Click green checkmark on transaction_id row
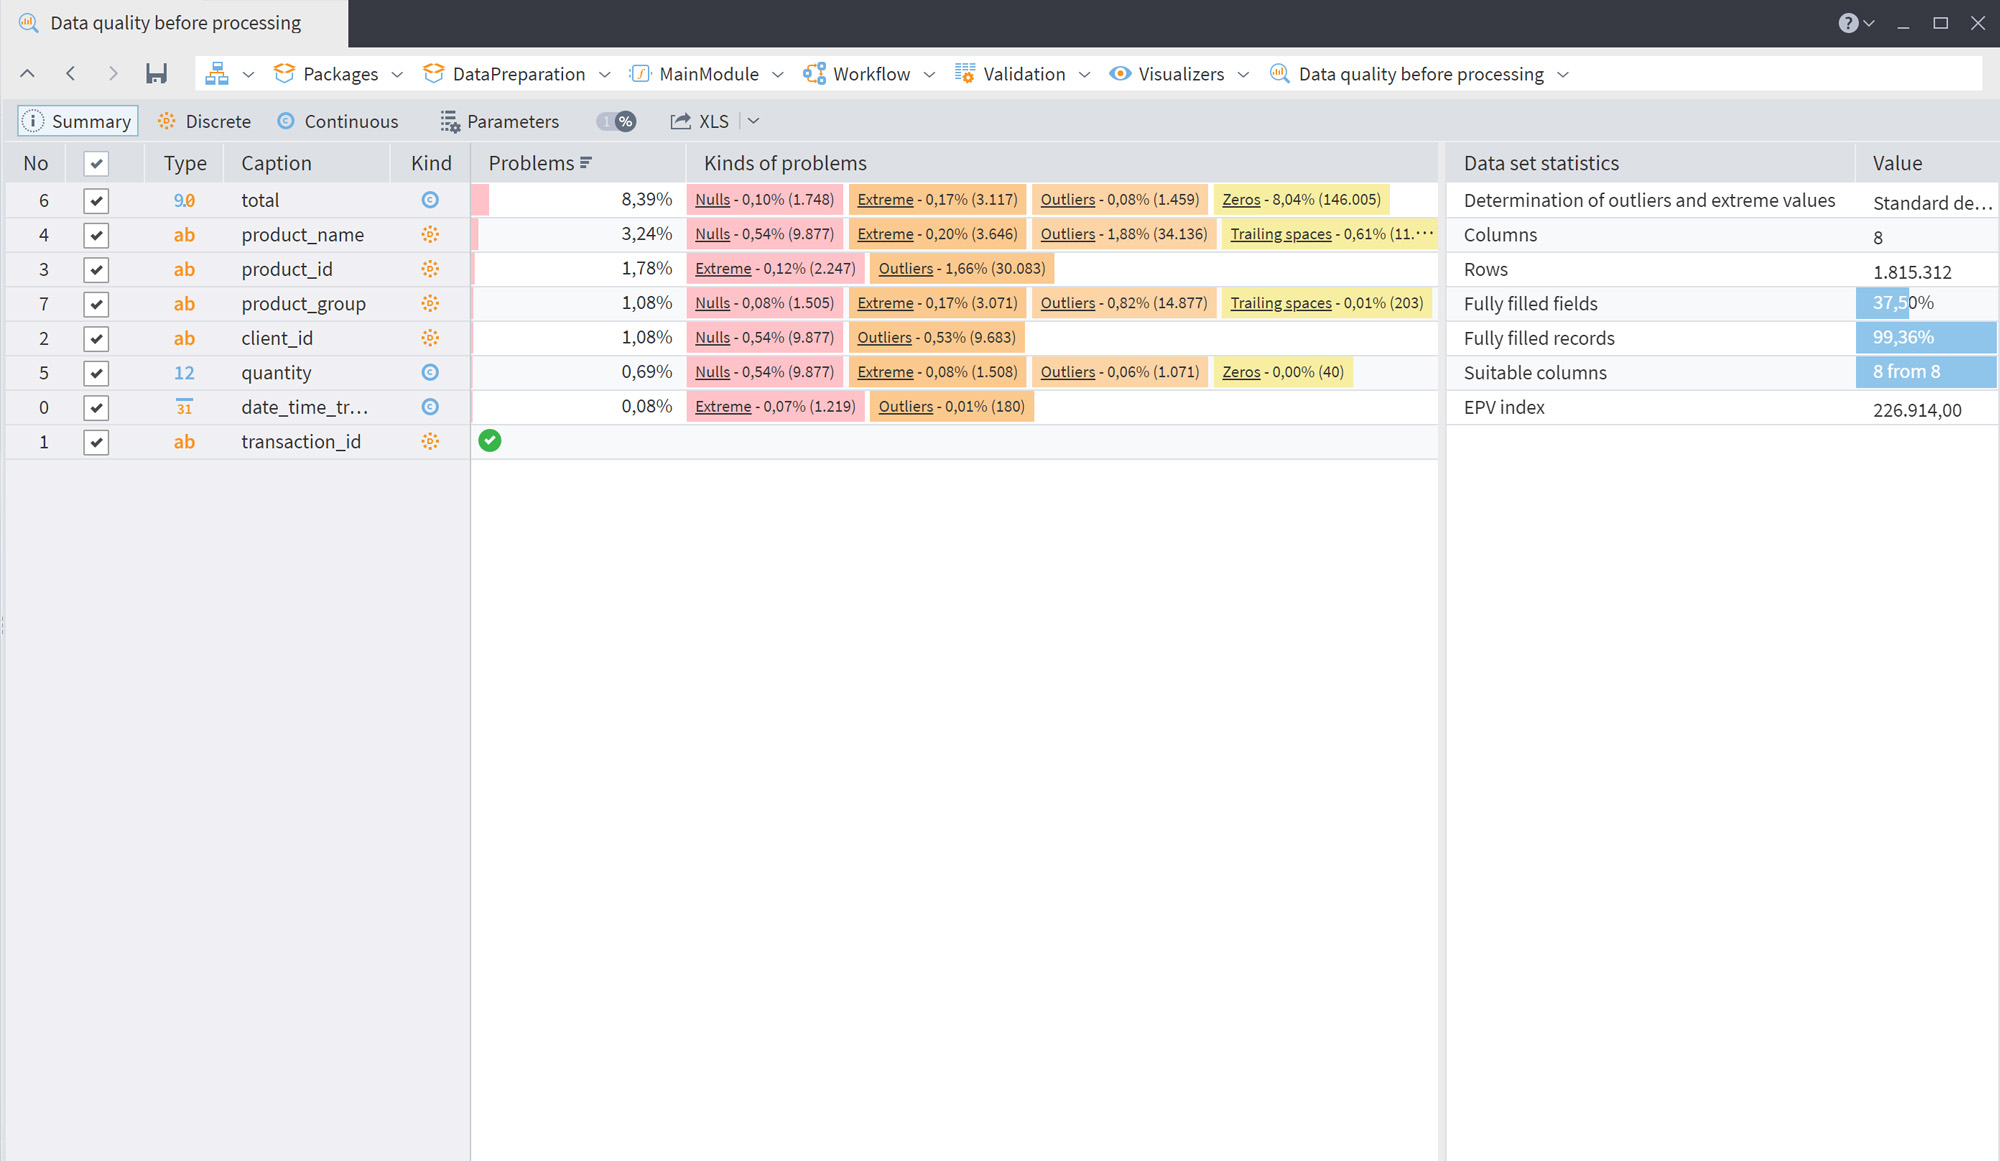 490,441
